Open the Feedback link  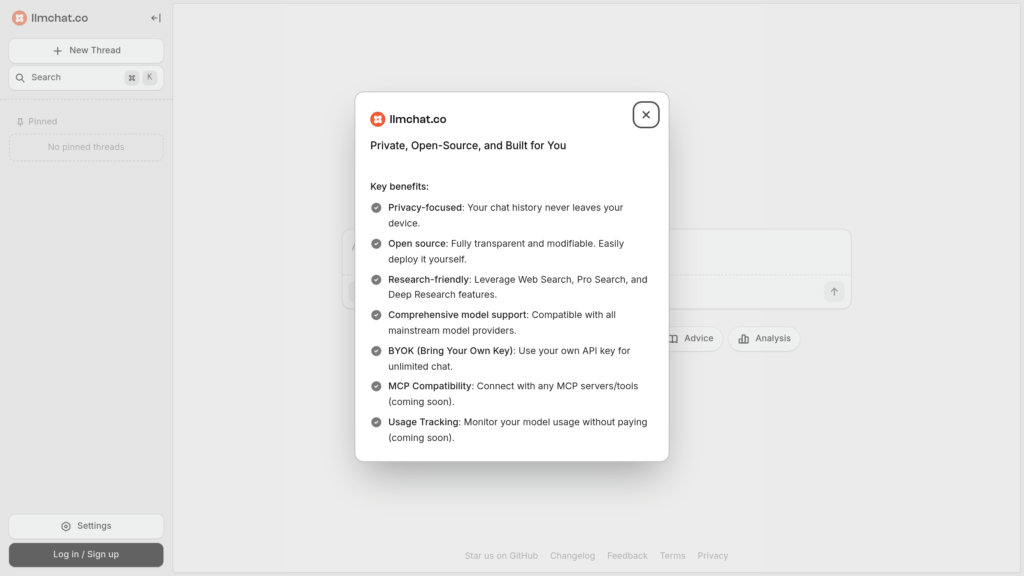click(627, 556)
